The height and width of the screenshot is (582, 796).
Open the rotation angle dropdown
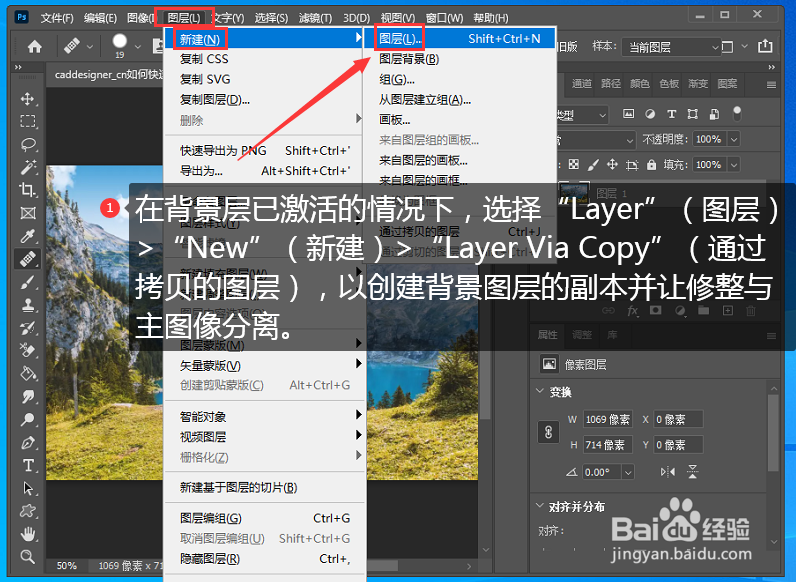(628, 472)
